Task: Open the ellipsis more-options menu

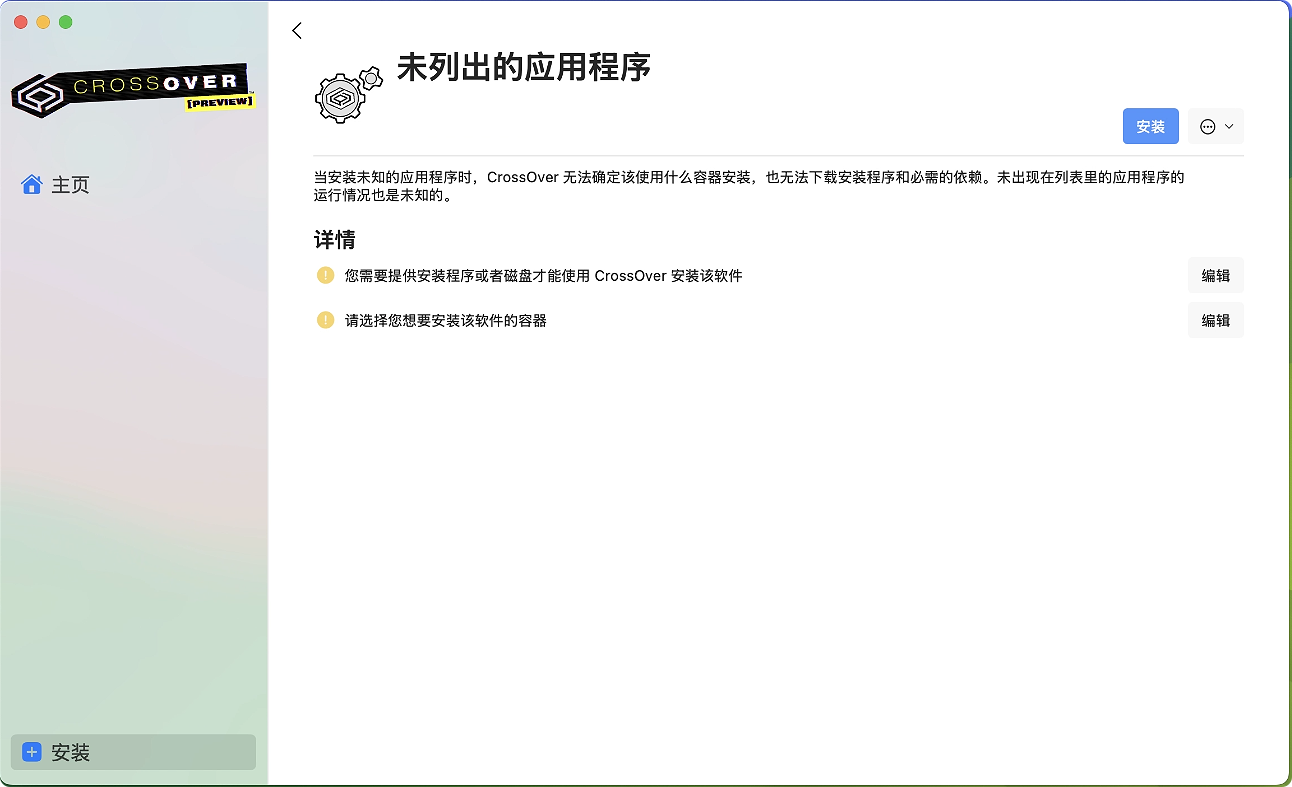Action: click(1207, 127)
